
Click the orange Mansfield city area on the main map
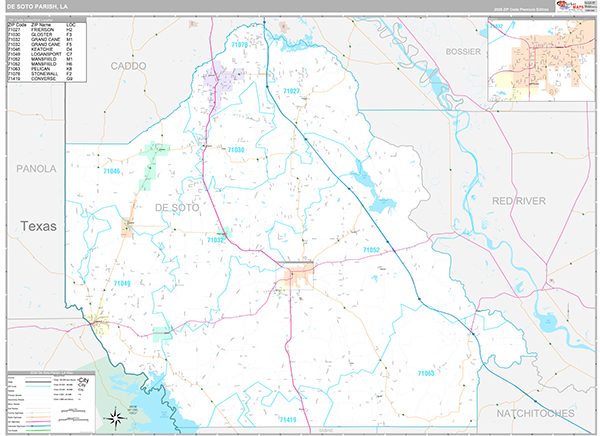[298, 276]
